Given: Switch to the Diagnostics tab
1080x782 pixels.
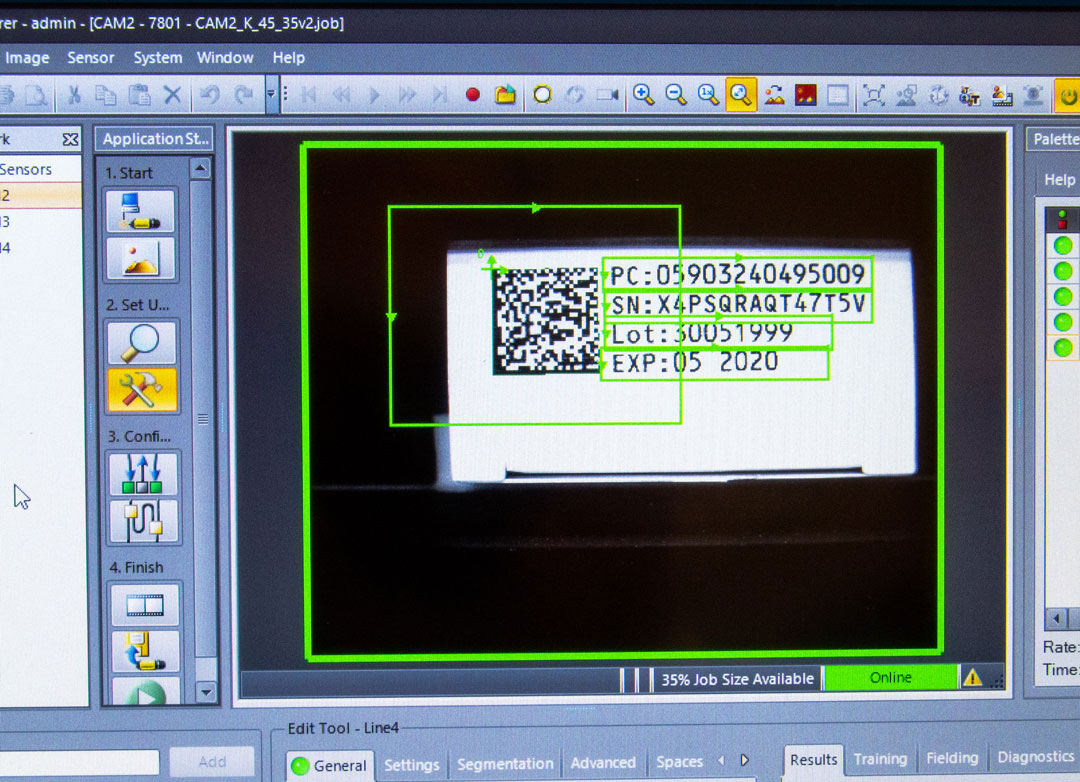Looking at the screenshot, I should [x=1035, y=757].
